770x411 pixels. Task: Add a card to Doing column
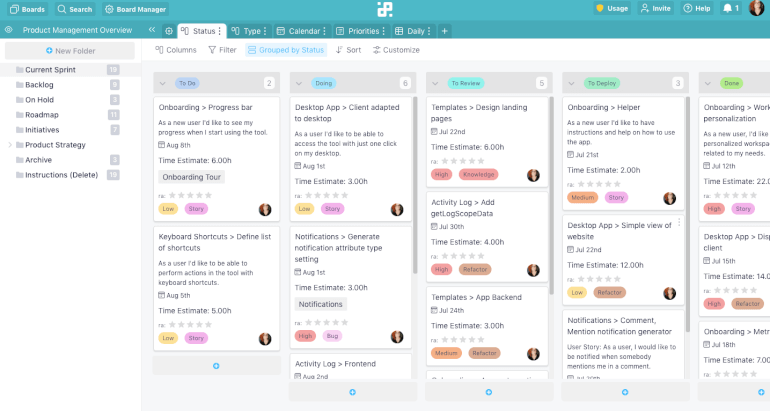[x=353, y=392]
